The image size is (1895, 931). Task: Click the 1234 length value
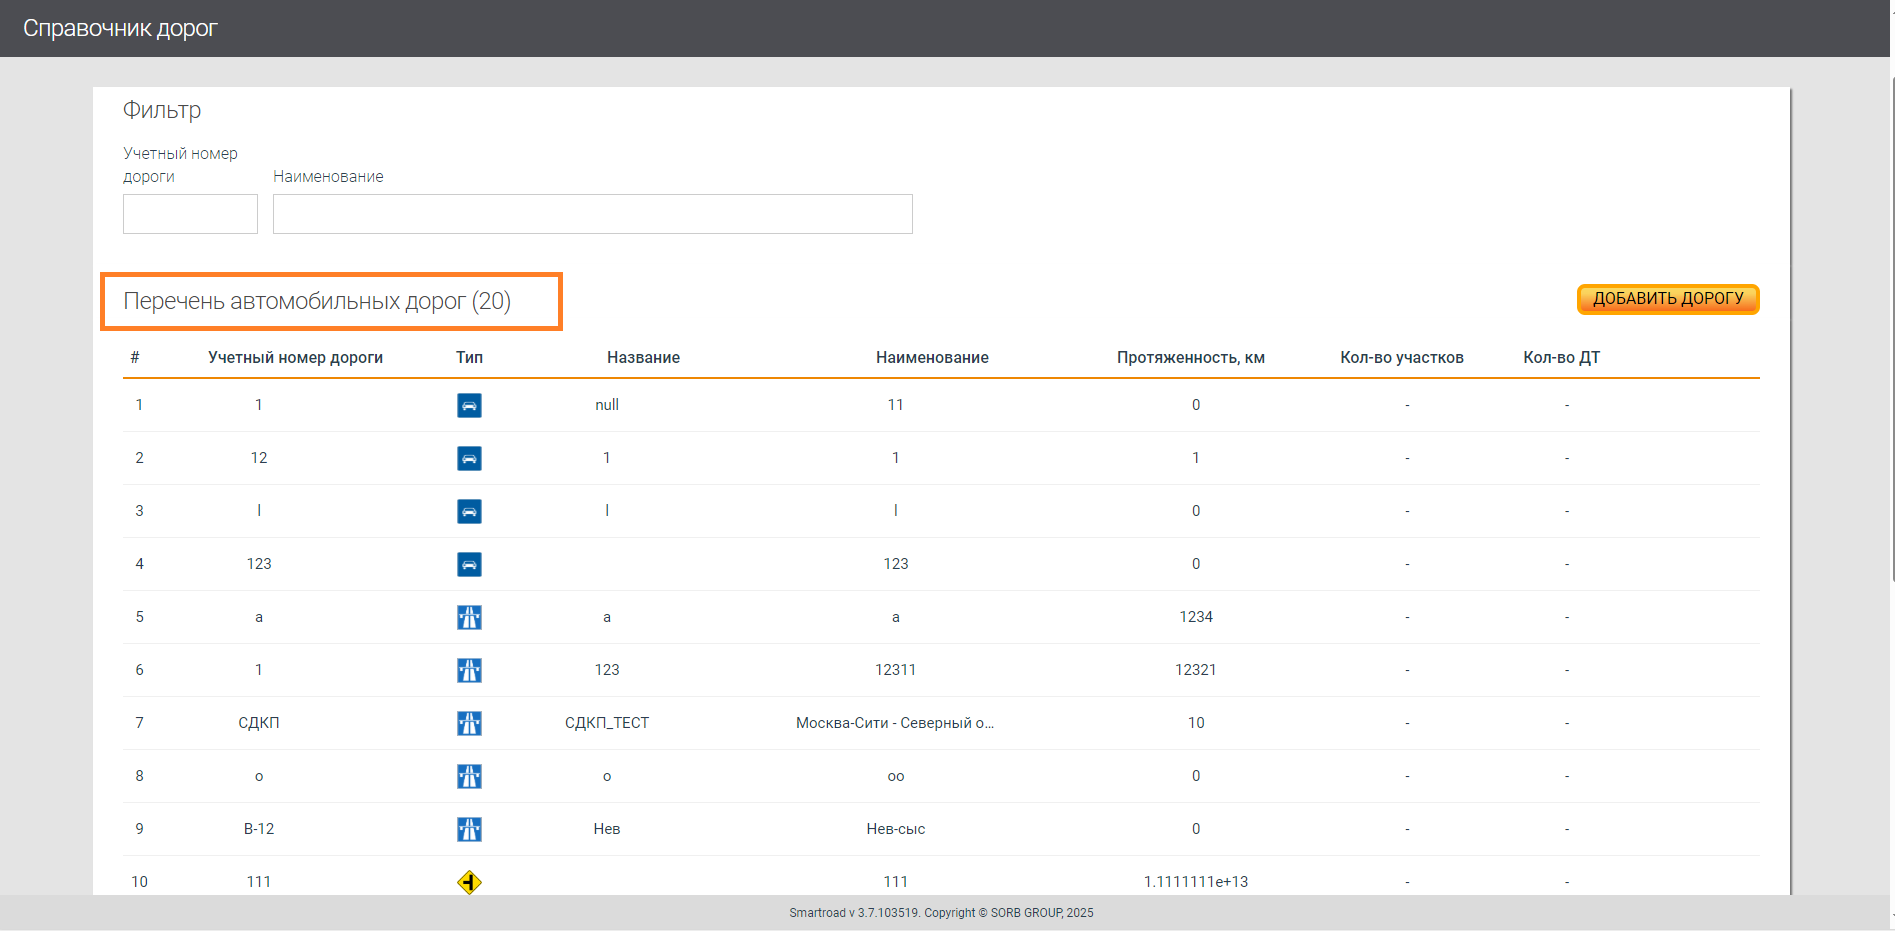click(x=1196, y=617)
